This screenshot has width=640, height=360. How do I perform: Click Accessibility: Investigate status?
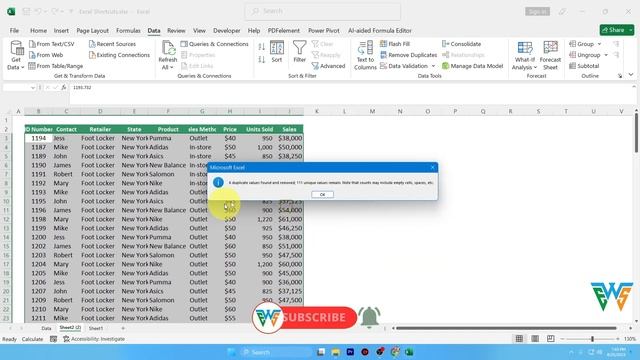[x=94, y=339]
